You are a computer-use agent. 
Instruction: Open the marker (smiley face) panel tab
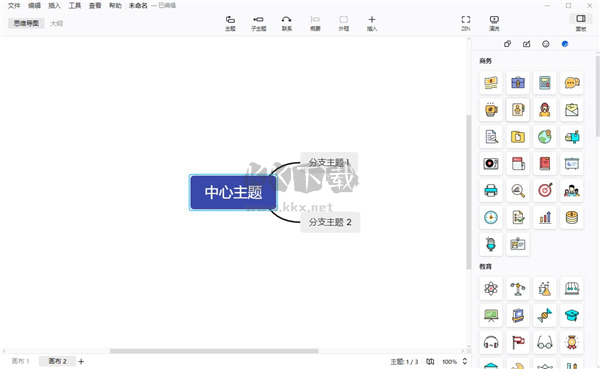tap(546, 44)
